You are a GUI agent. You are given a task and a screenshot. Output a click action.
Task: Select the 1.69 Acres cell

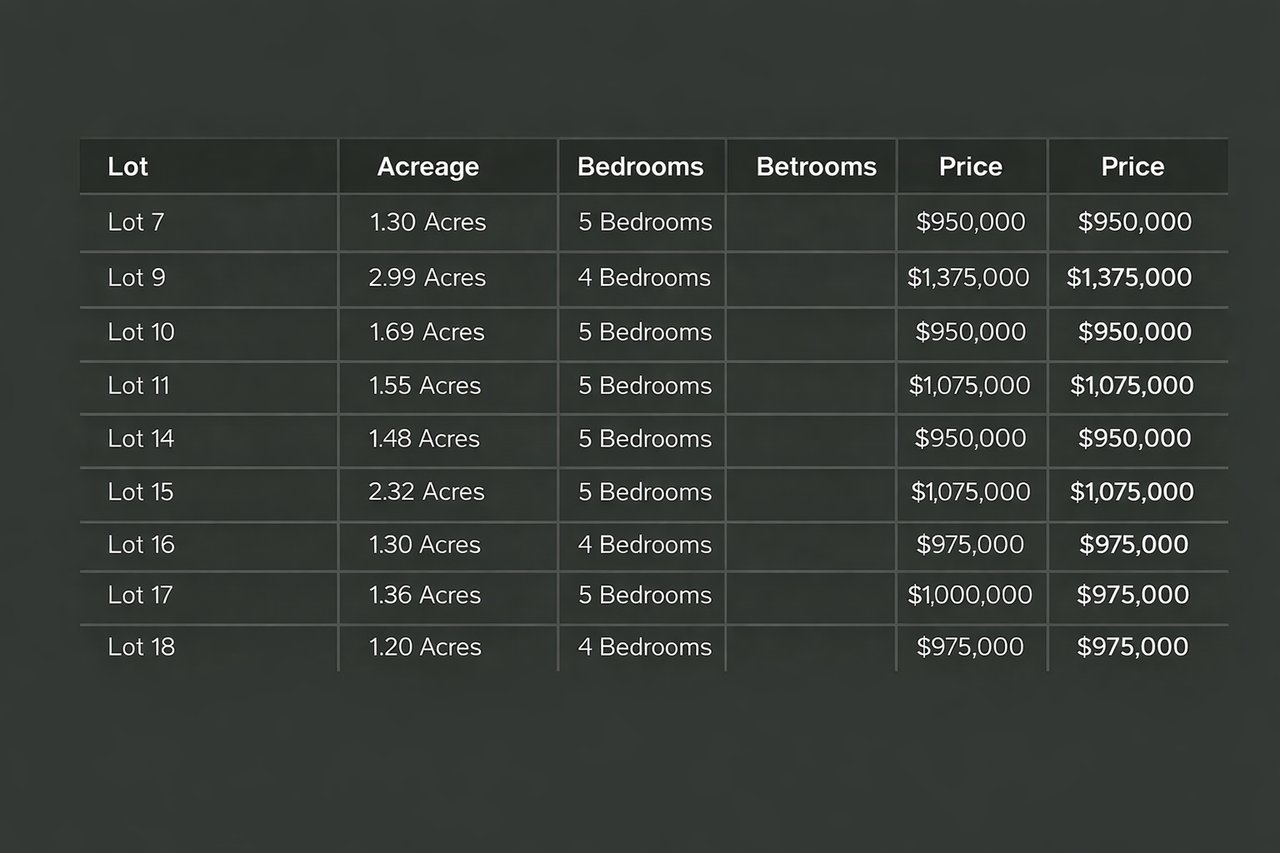pos(427,332)
